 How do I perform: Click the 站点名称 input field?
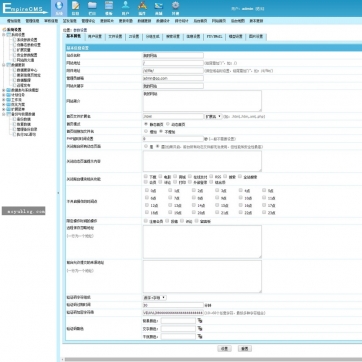(173, 55)
